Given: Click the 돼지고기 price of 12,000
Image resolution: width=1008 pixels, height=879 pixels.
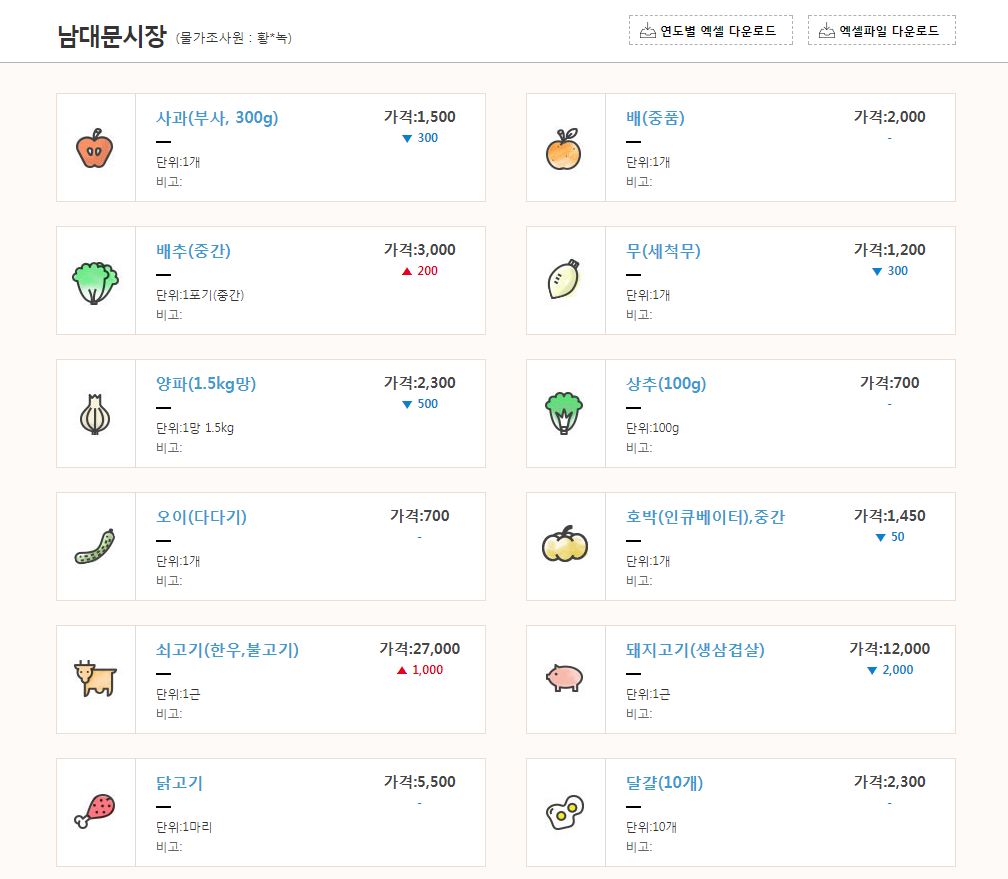Looking at the screenshot, I should 889,649.
